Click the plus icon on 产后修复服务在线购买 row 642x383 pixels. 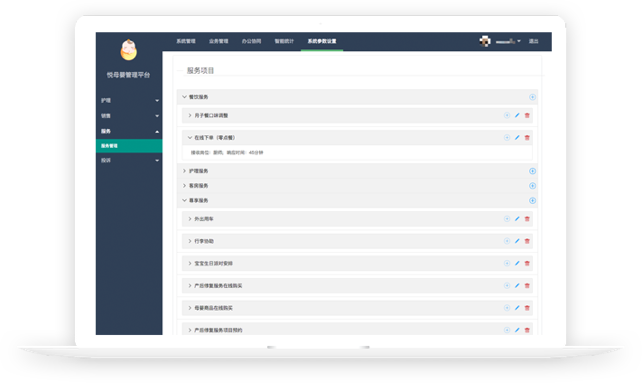[507, 286]
